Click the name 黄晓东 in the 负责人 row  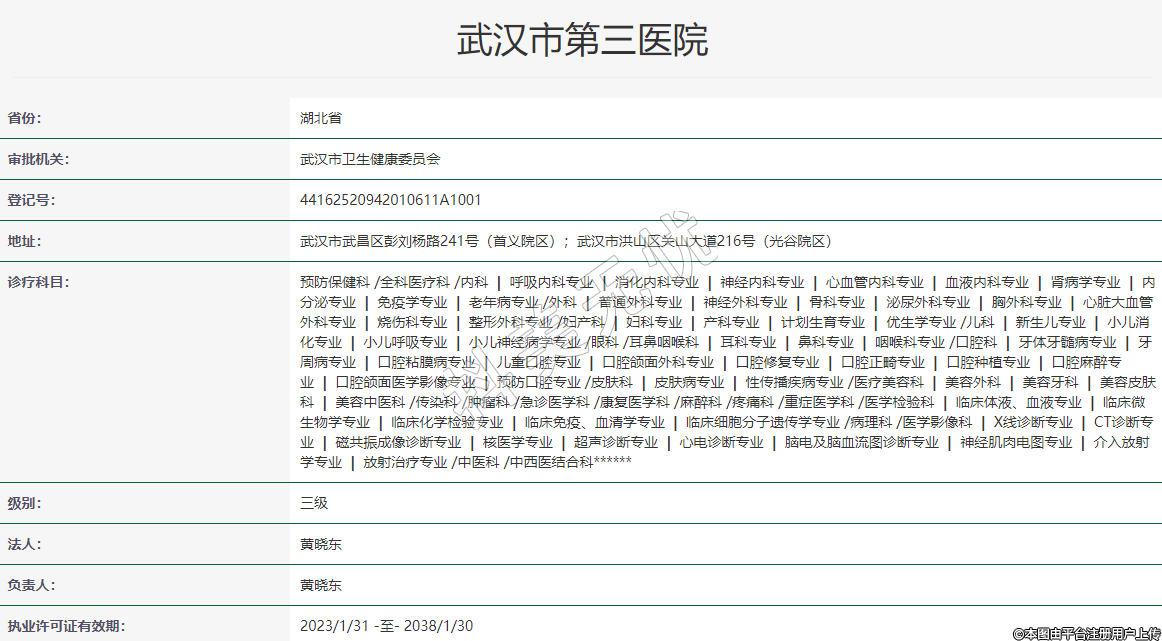321,585
